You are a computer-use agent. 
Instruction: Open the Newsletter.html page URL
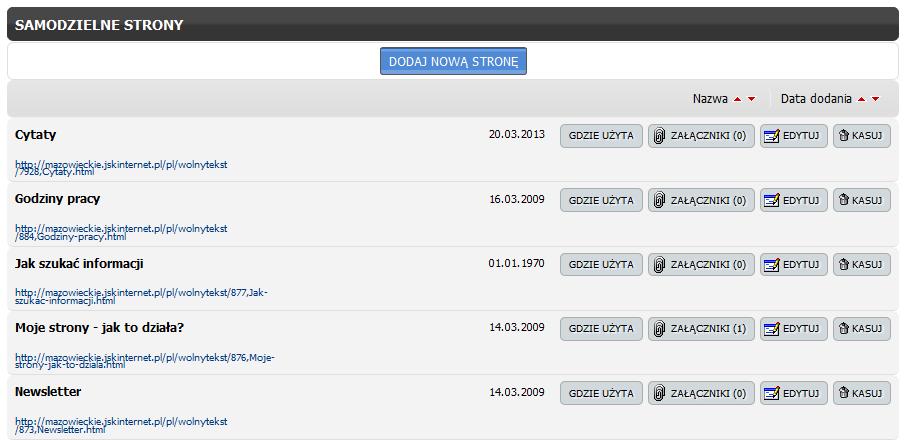[121, 425]
